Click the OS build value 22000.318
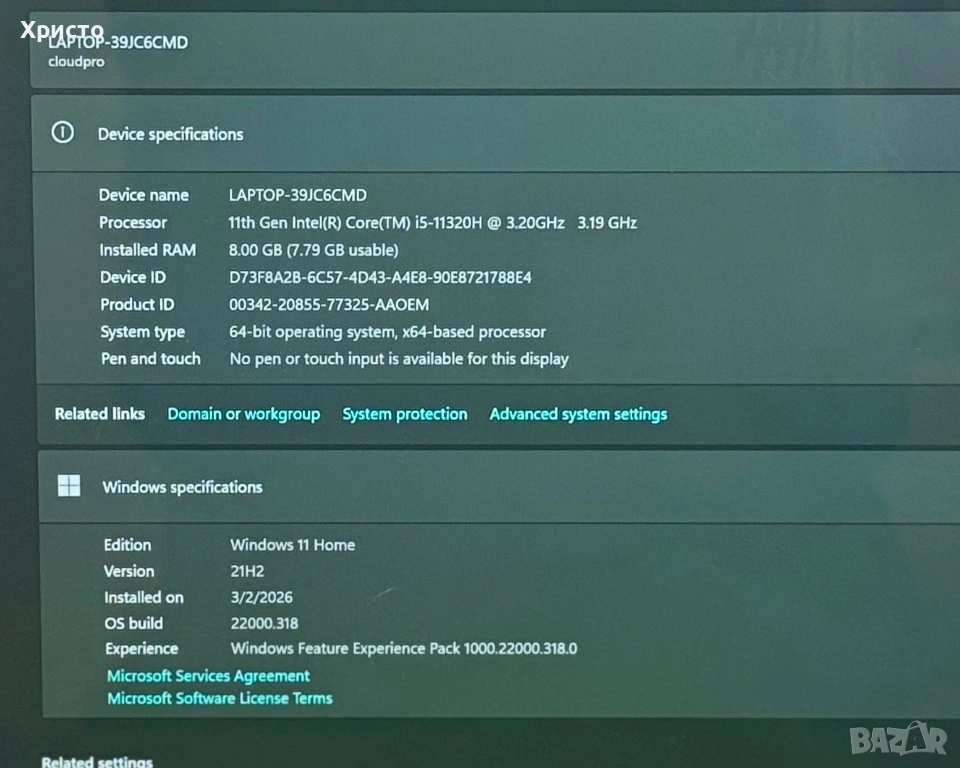Image resolution: width=960 pixels, height=768 pixels. click(x=264, y=623)
